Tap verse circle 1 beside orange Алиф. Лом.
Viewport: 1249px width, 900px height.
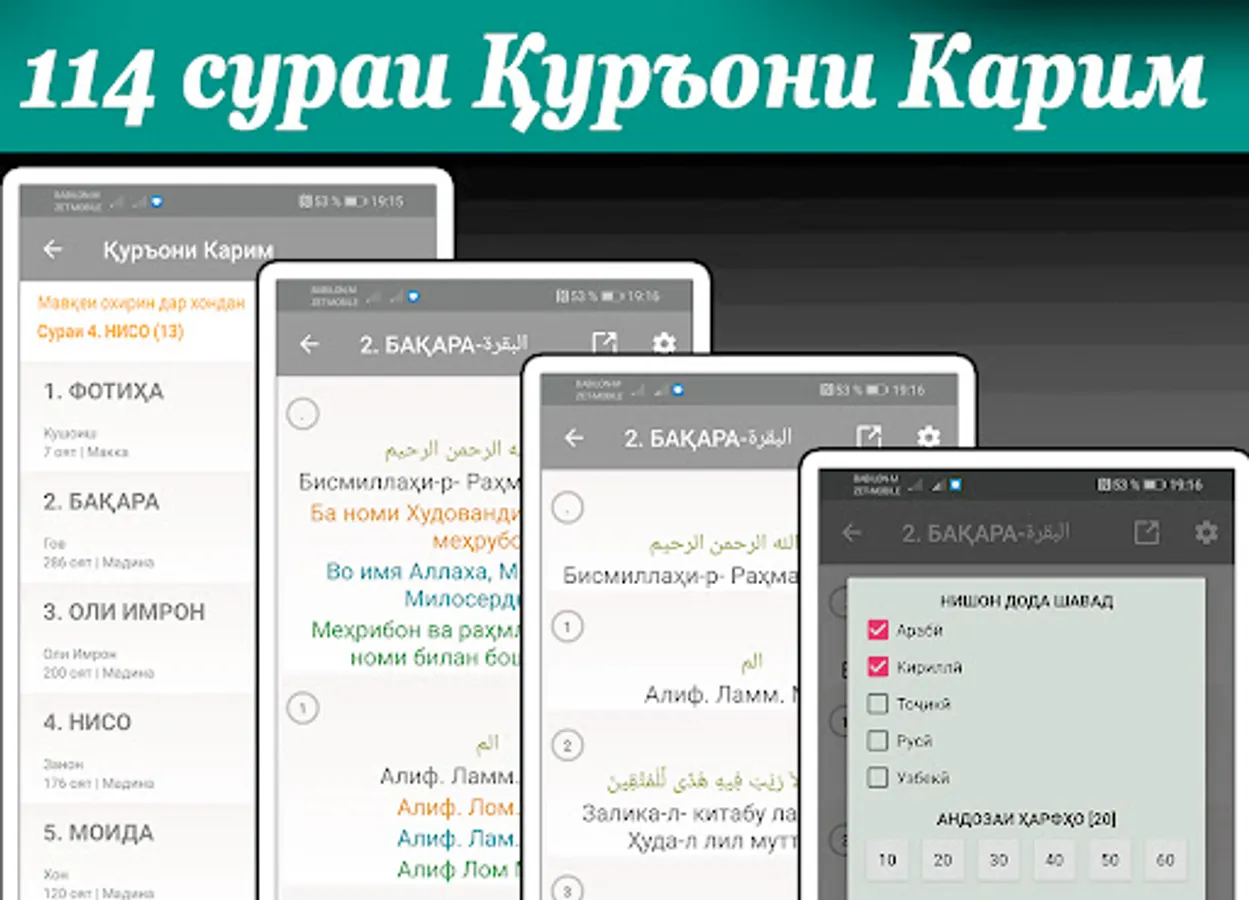coord(303,709)
